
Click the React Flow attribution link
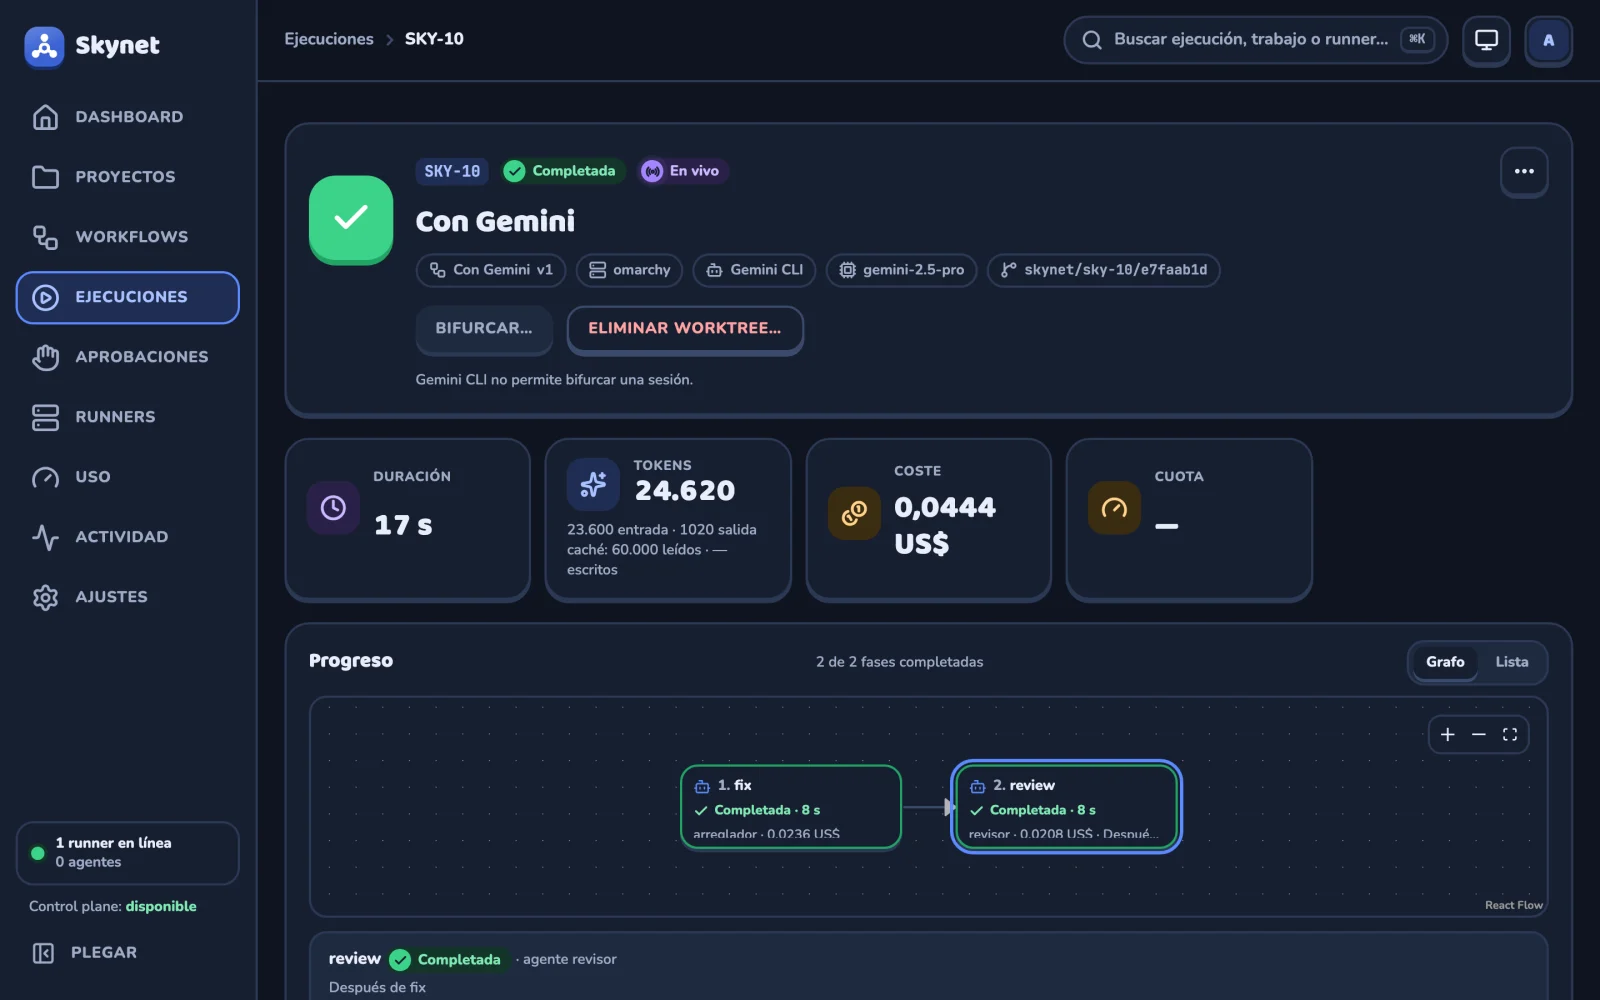[1513, 905]
